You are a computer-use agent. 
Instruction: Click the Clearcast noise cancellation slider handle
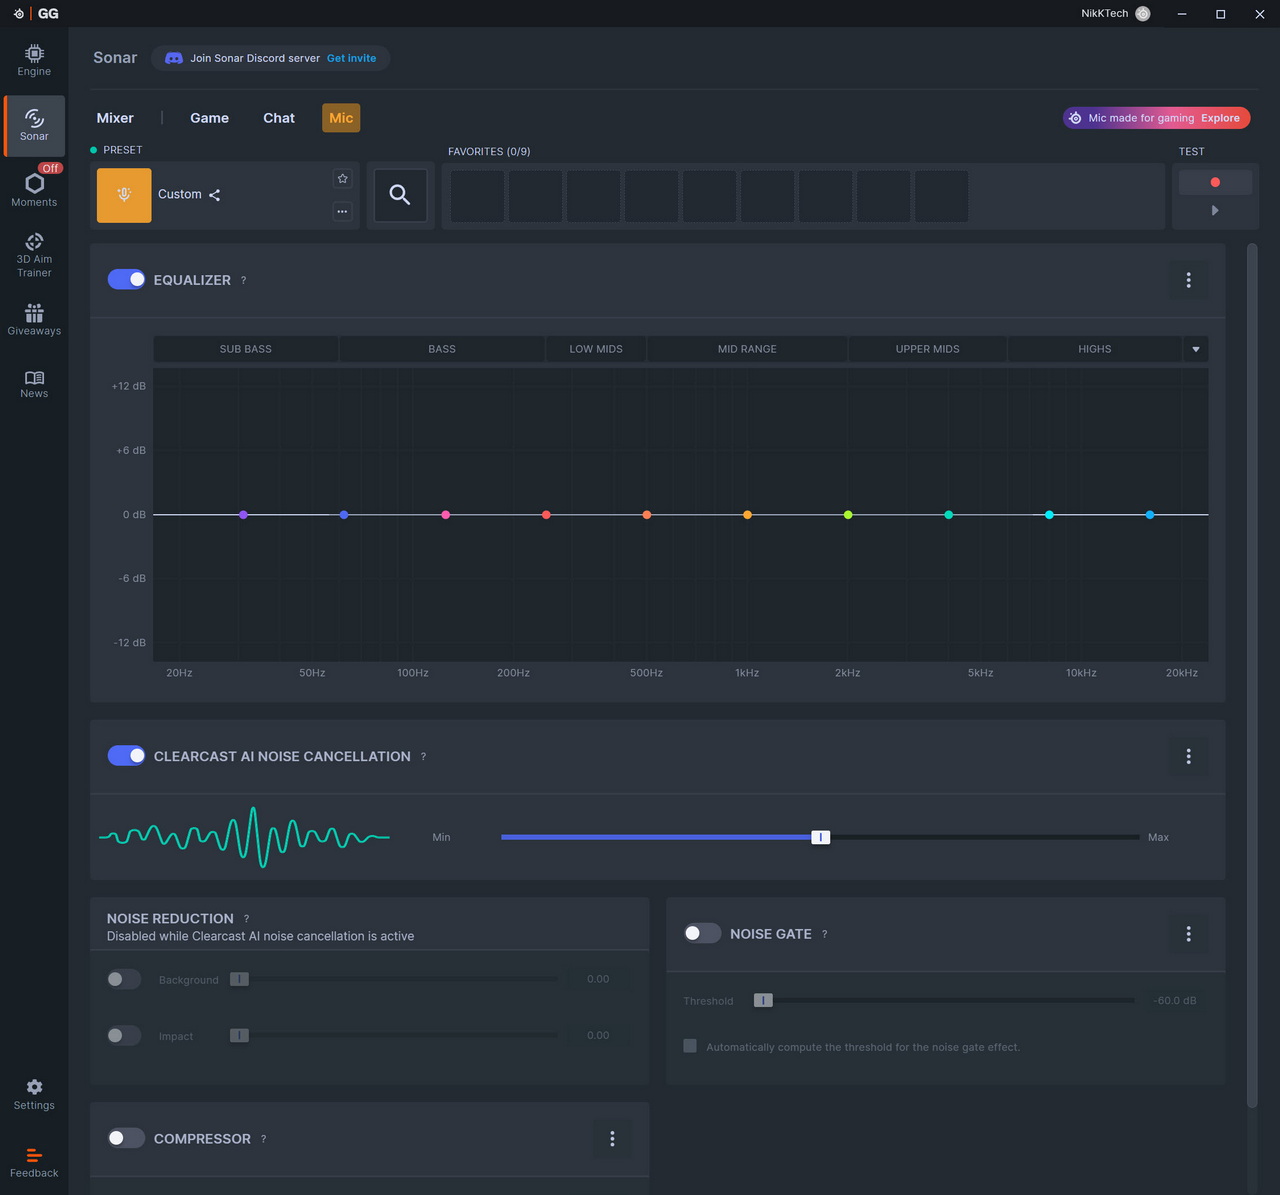point(820,837)
